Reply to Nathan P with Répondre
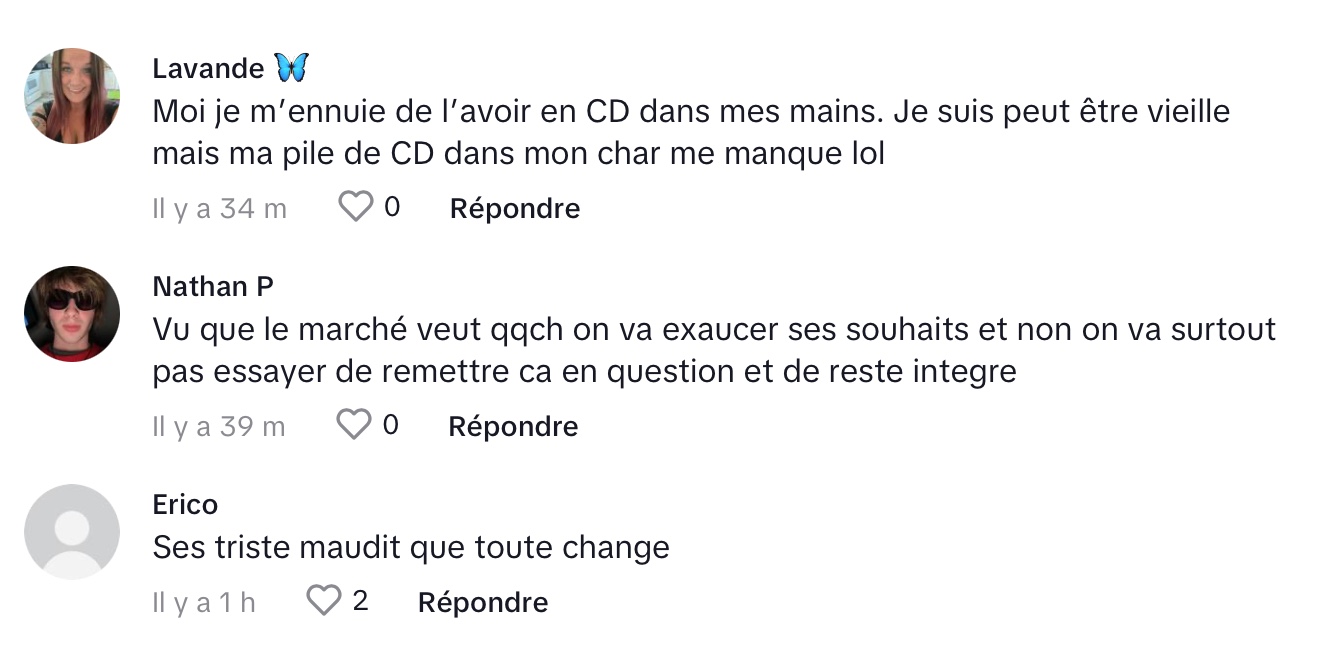 point(513,426)
